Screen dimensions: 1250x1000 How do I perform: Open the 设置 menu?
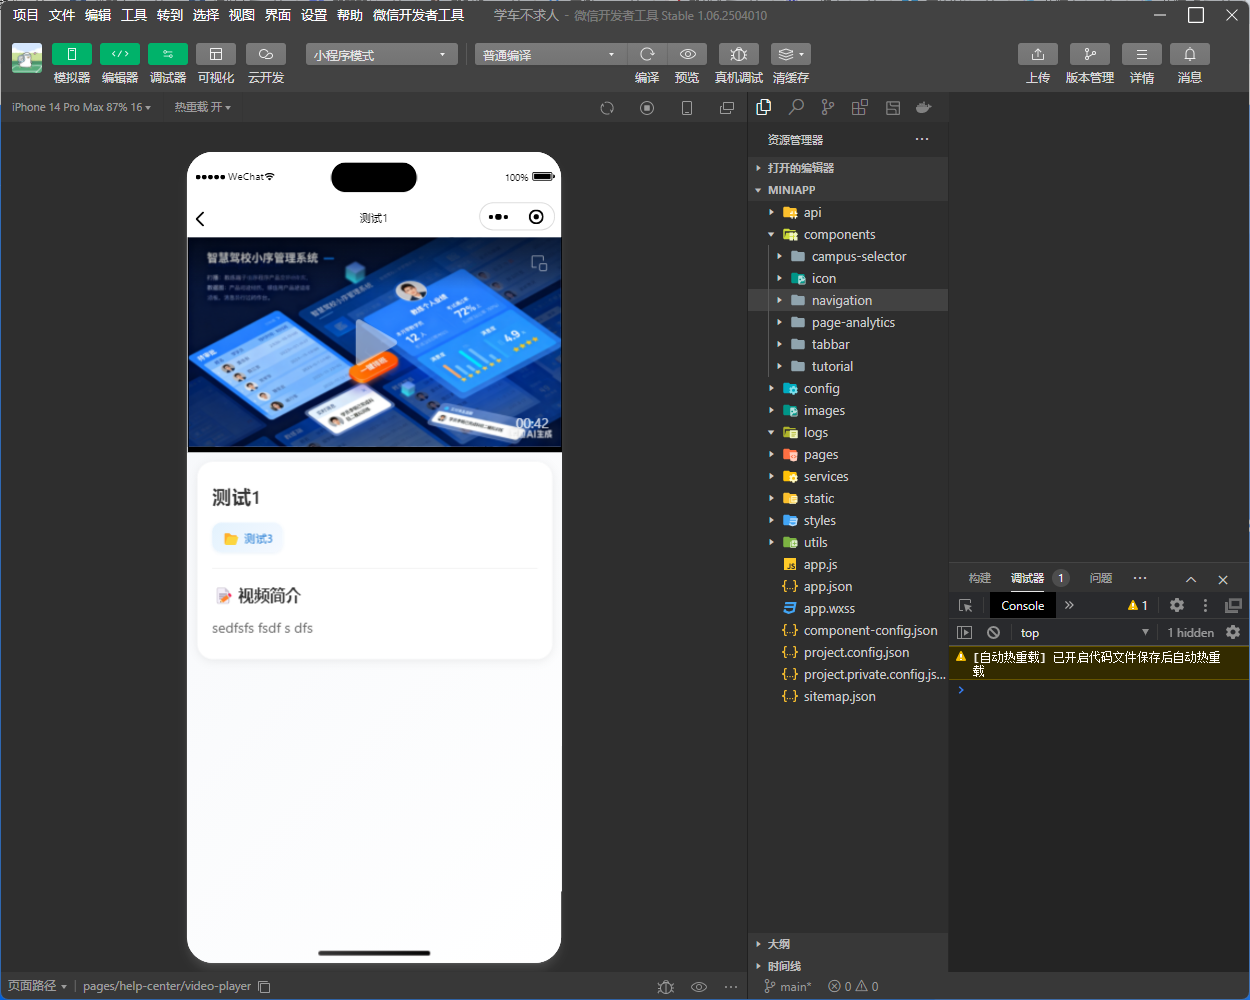(314, 15)
